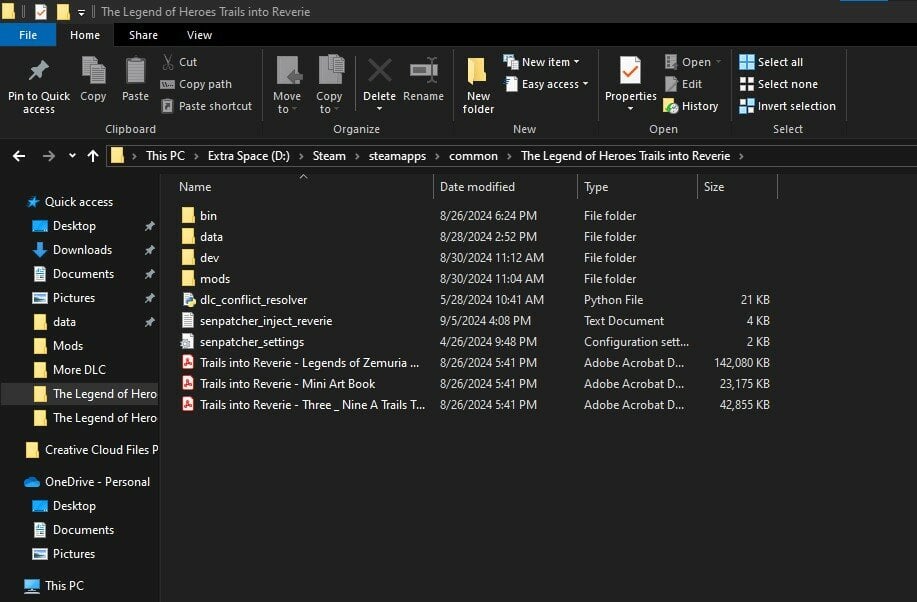Open the Properties dropdown arrow
Viewport: 917px width, 602px height.
[630, 109]
